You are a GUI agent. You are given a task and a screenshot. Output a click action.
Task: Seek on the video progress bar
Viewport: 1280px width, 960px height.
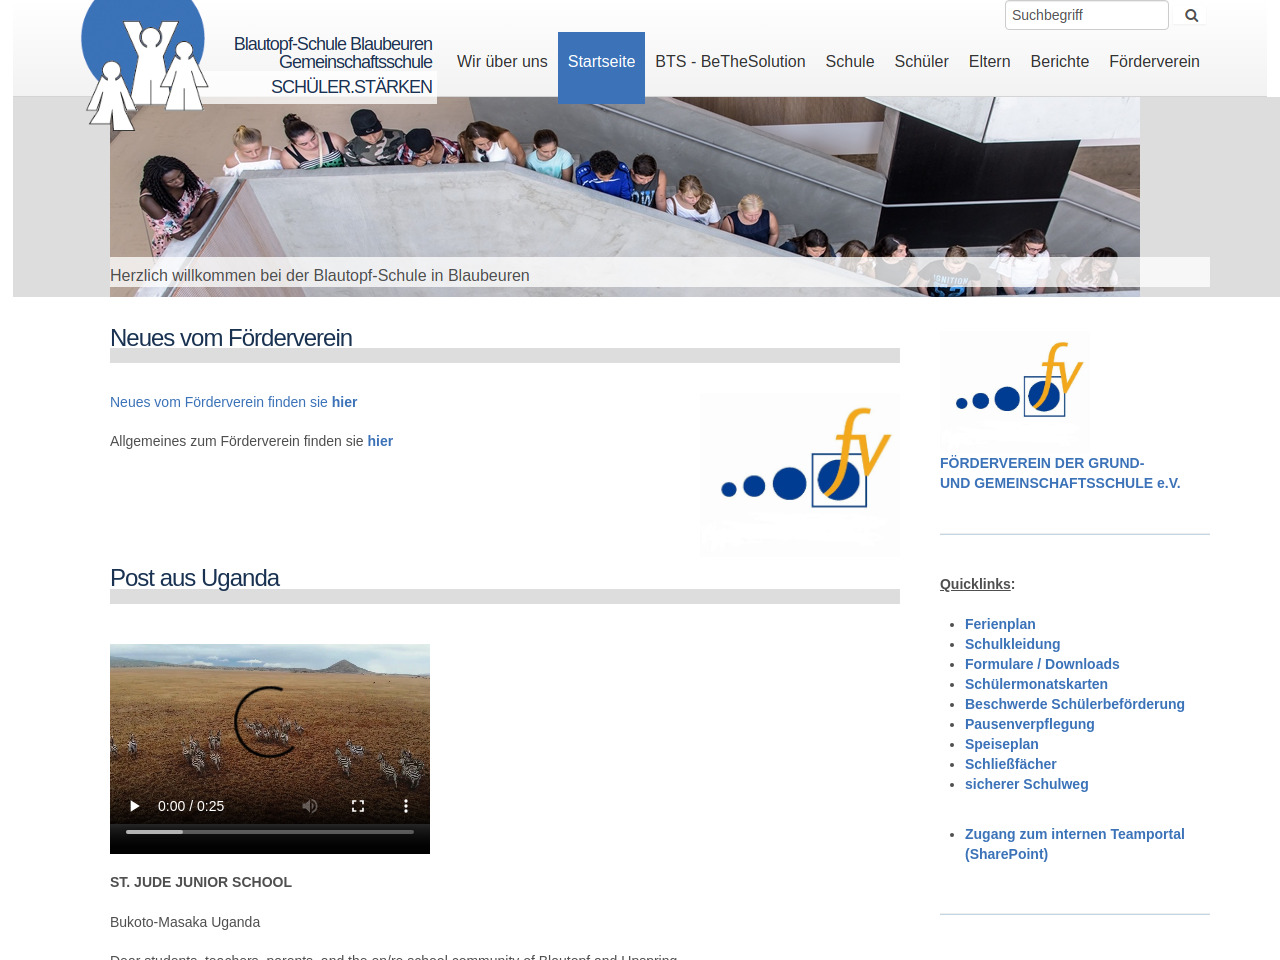tap(270, 832)
